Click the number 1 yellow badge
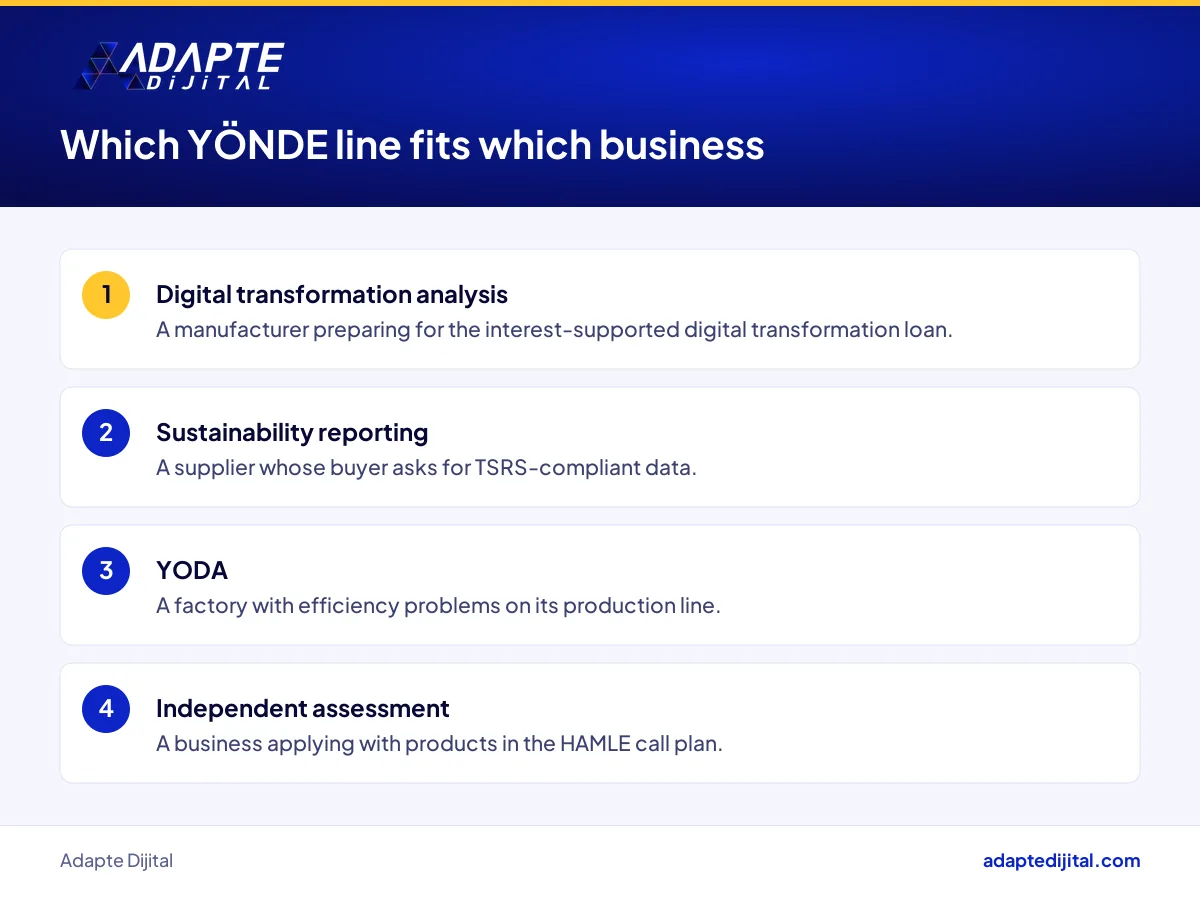 tap(106, 295)
